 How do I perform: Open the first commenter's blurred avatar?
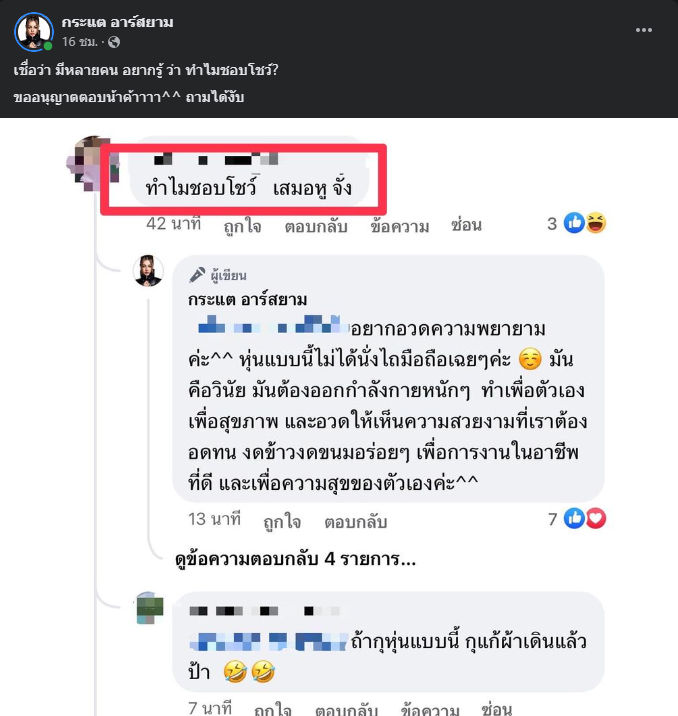point(90,160)
